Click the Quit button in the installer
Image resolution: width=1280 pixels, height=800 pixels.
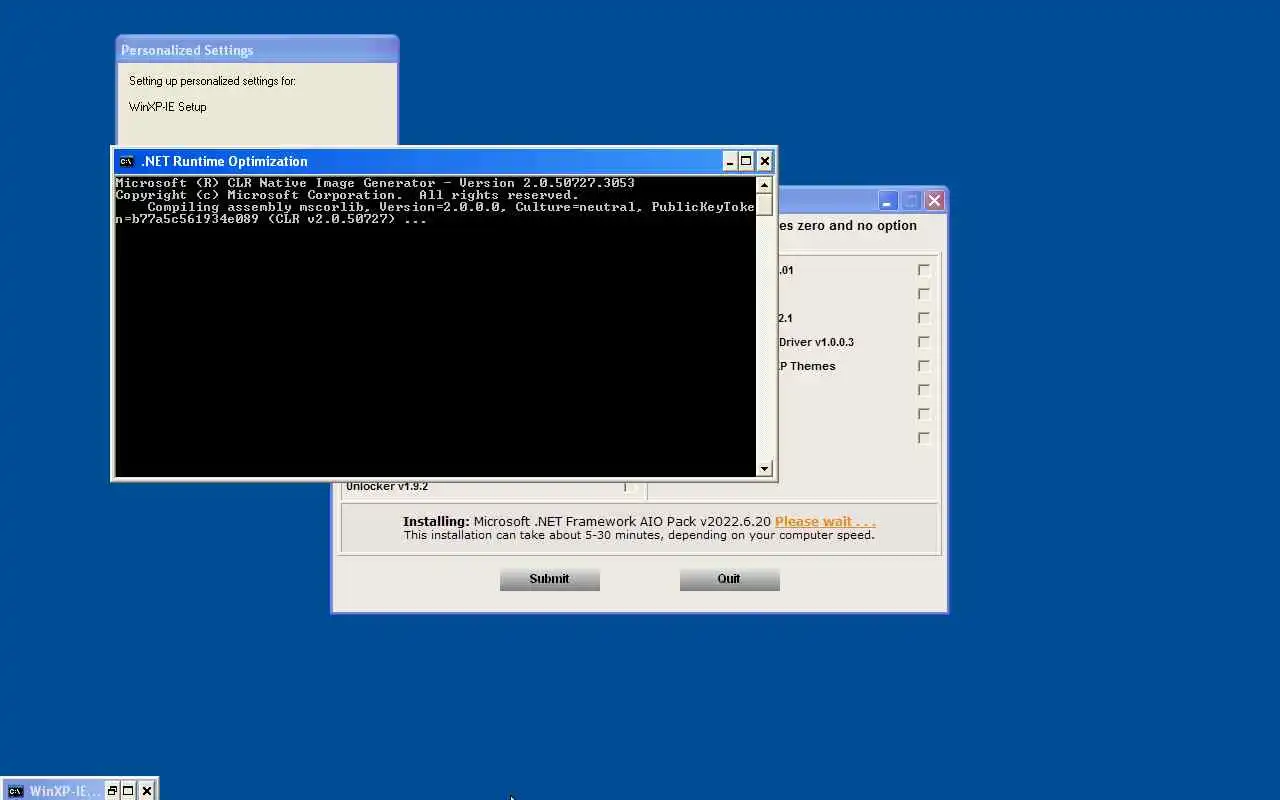pyautogui.click(x=729, y=579)
